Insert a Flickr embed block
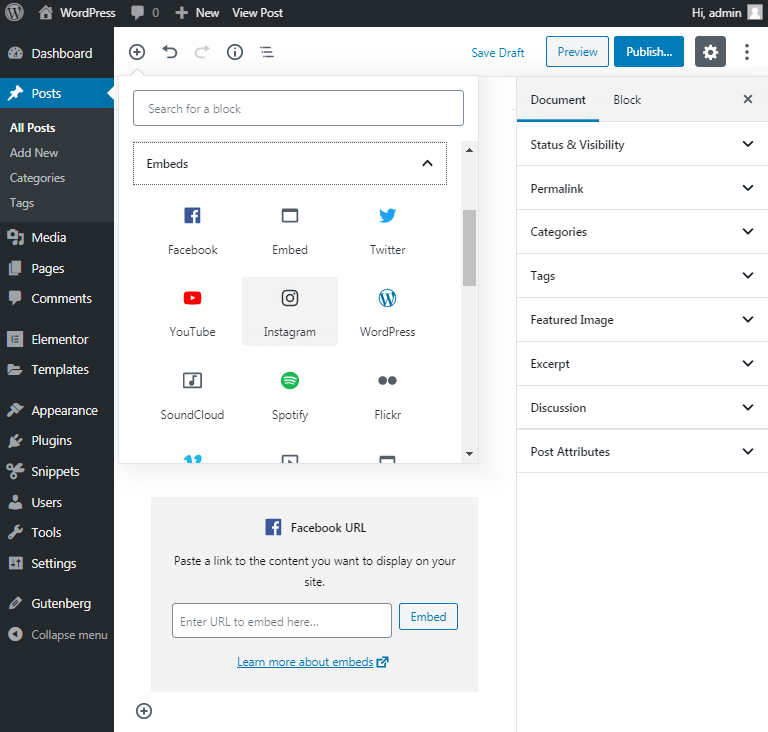Image resolution: width=768 pixels, height=732 pixels. [387, 395]
